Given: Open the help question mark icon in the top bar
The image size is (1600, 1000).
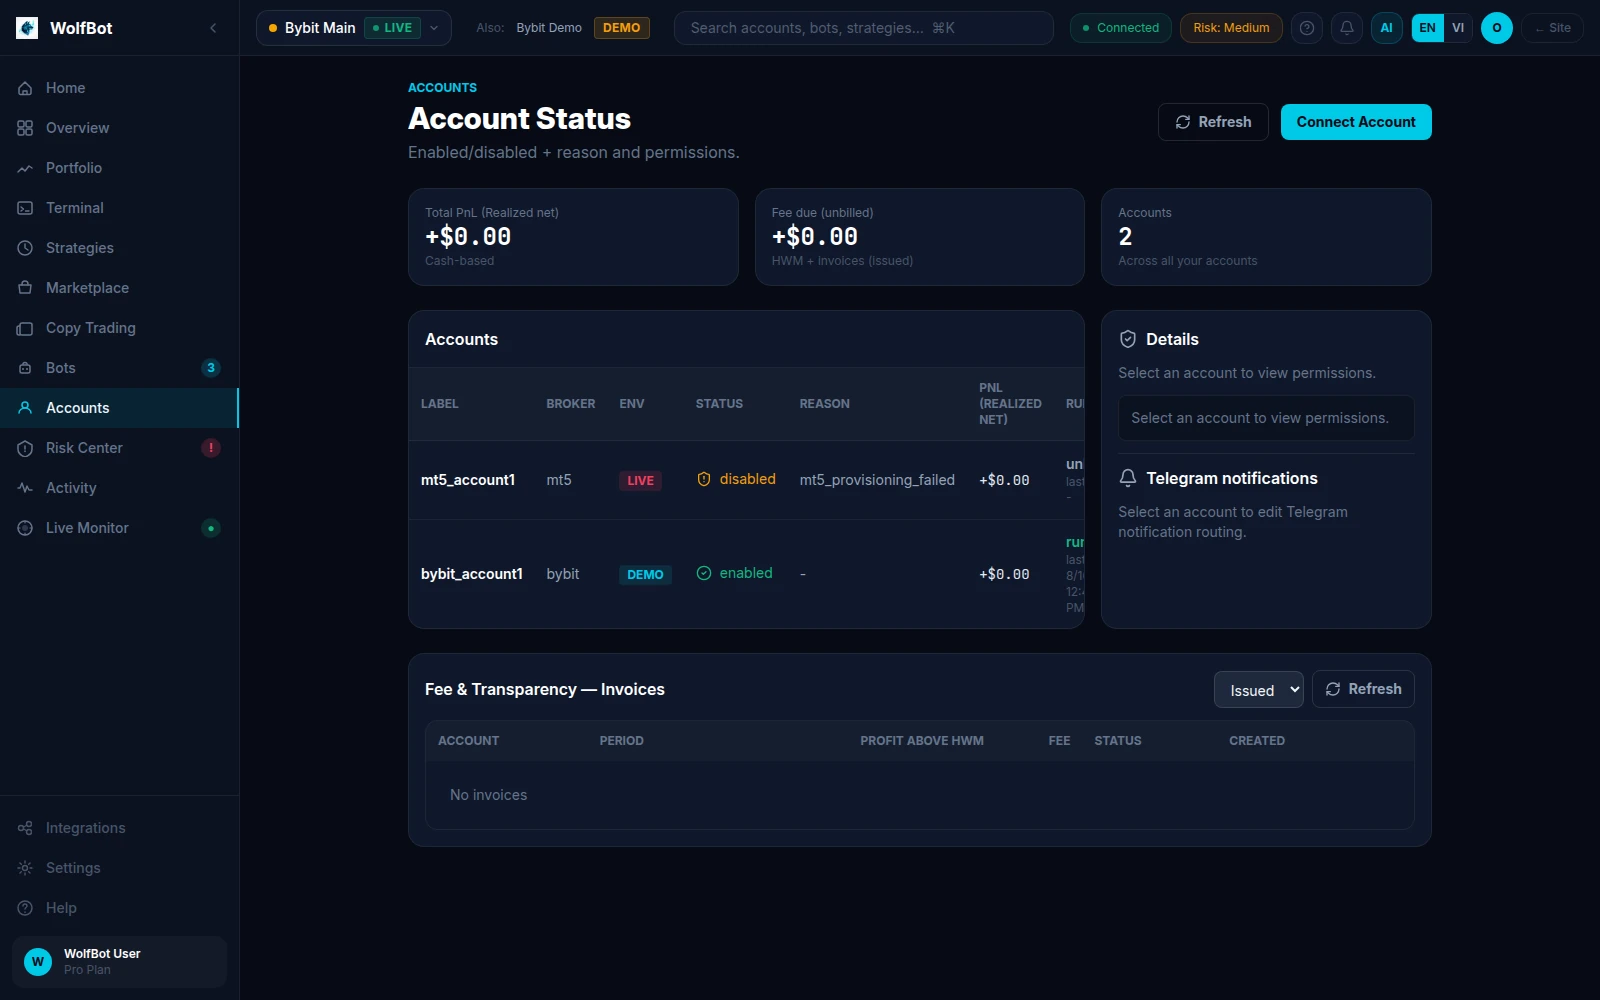Looking at the screenshot, I should coord(1307,28).
